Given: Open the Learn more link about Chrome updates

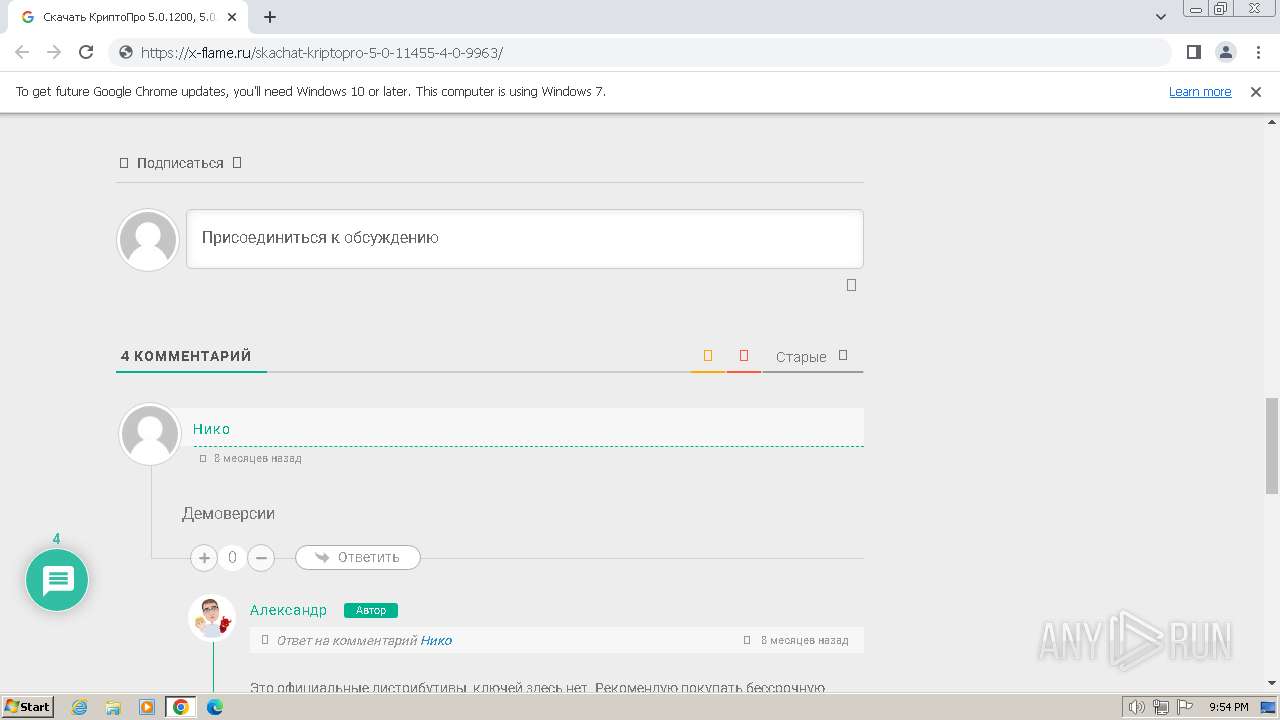Looking at the screenshot, I should coord(1200,91).
